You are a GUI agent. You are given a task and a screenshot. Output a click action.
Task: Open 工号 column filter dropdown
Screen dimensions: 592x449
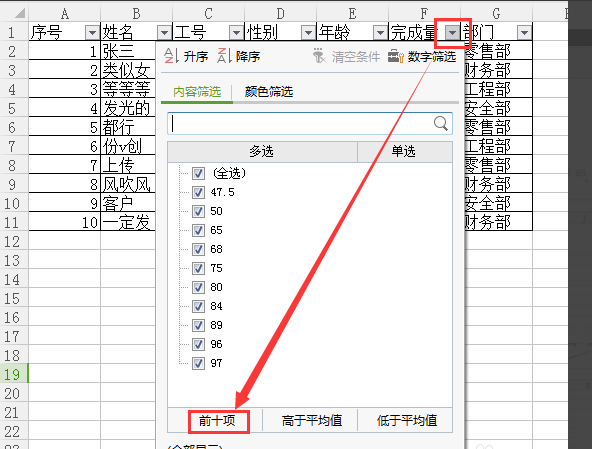[x=236, y=33]
